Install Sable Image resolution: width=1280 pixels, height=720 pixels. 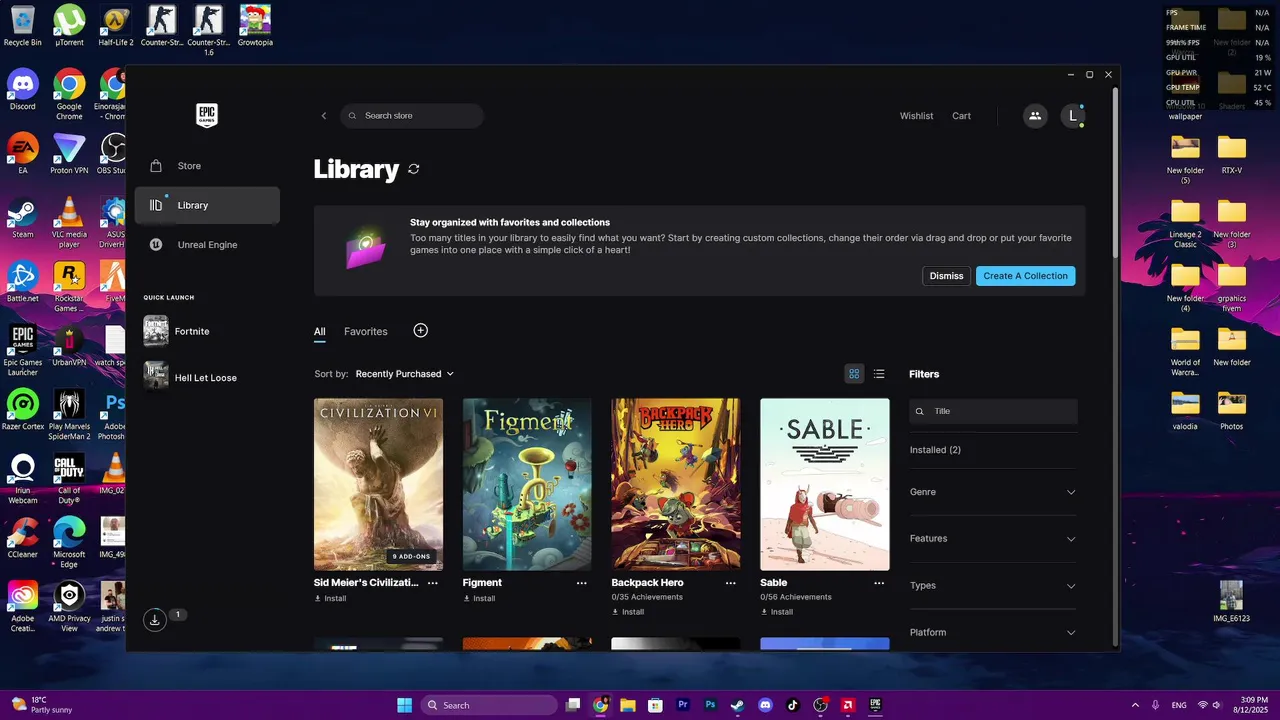click(x=777, y=612)
